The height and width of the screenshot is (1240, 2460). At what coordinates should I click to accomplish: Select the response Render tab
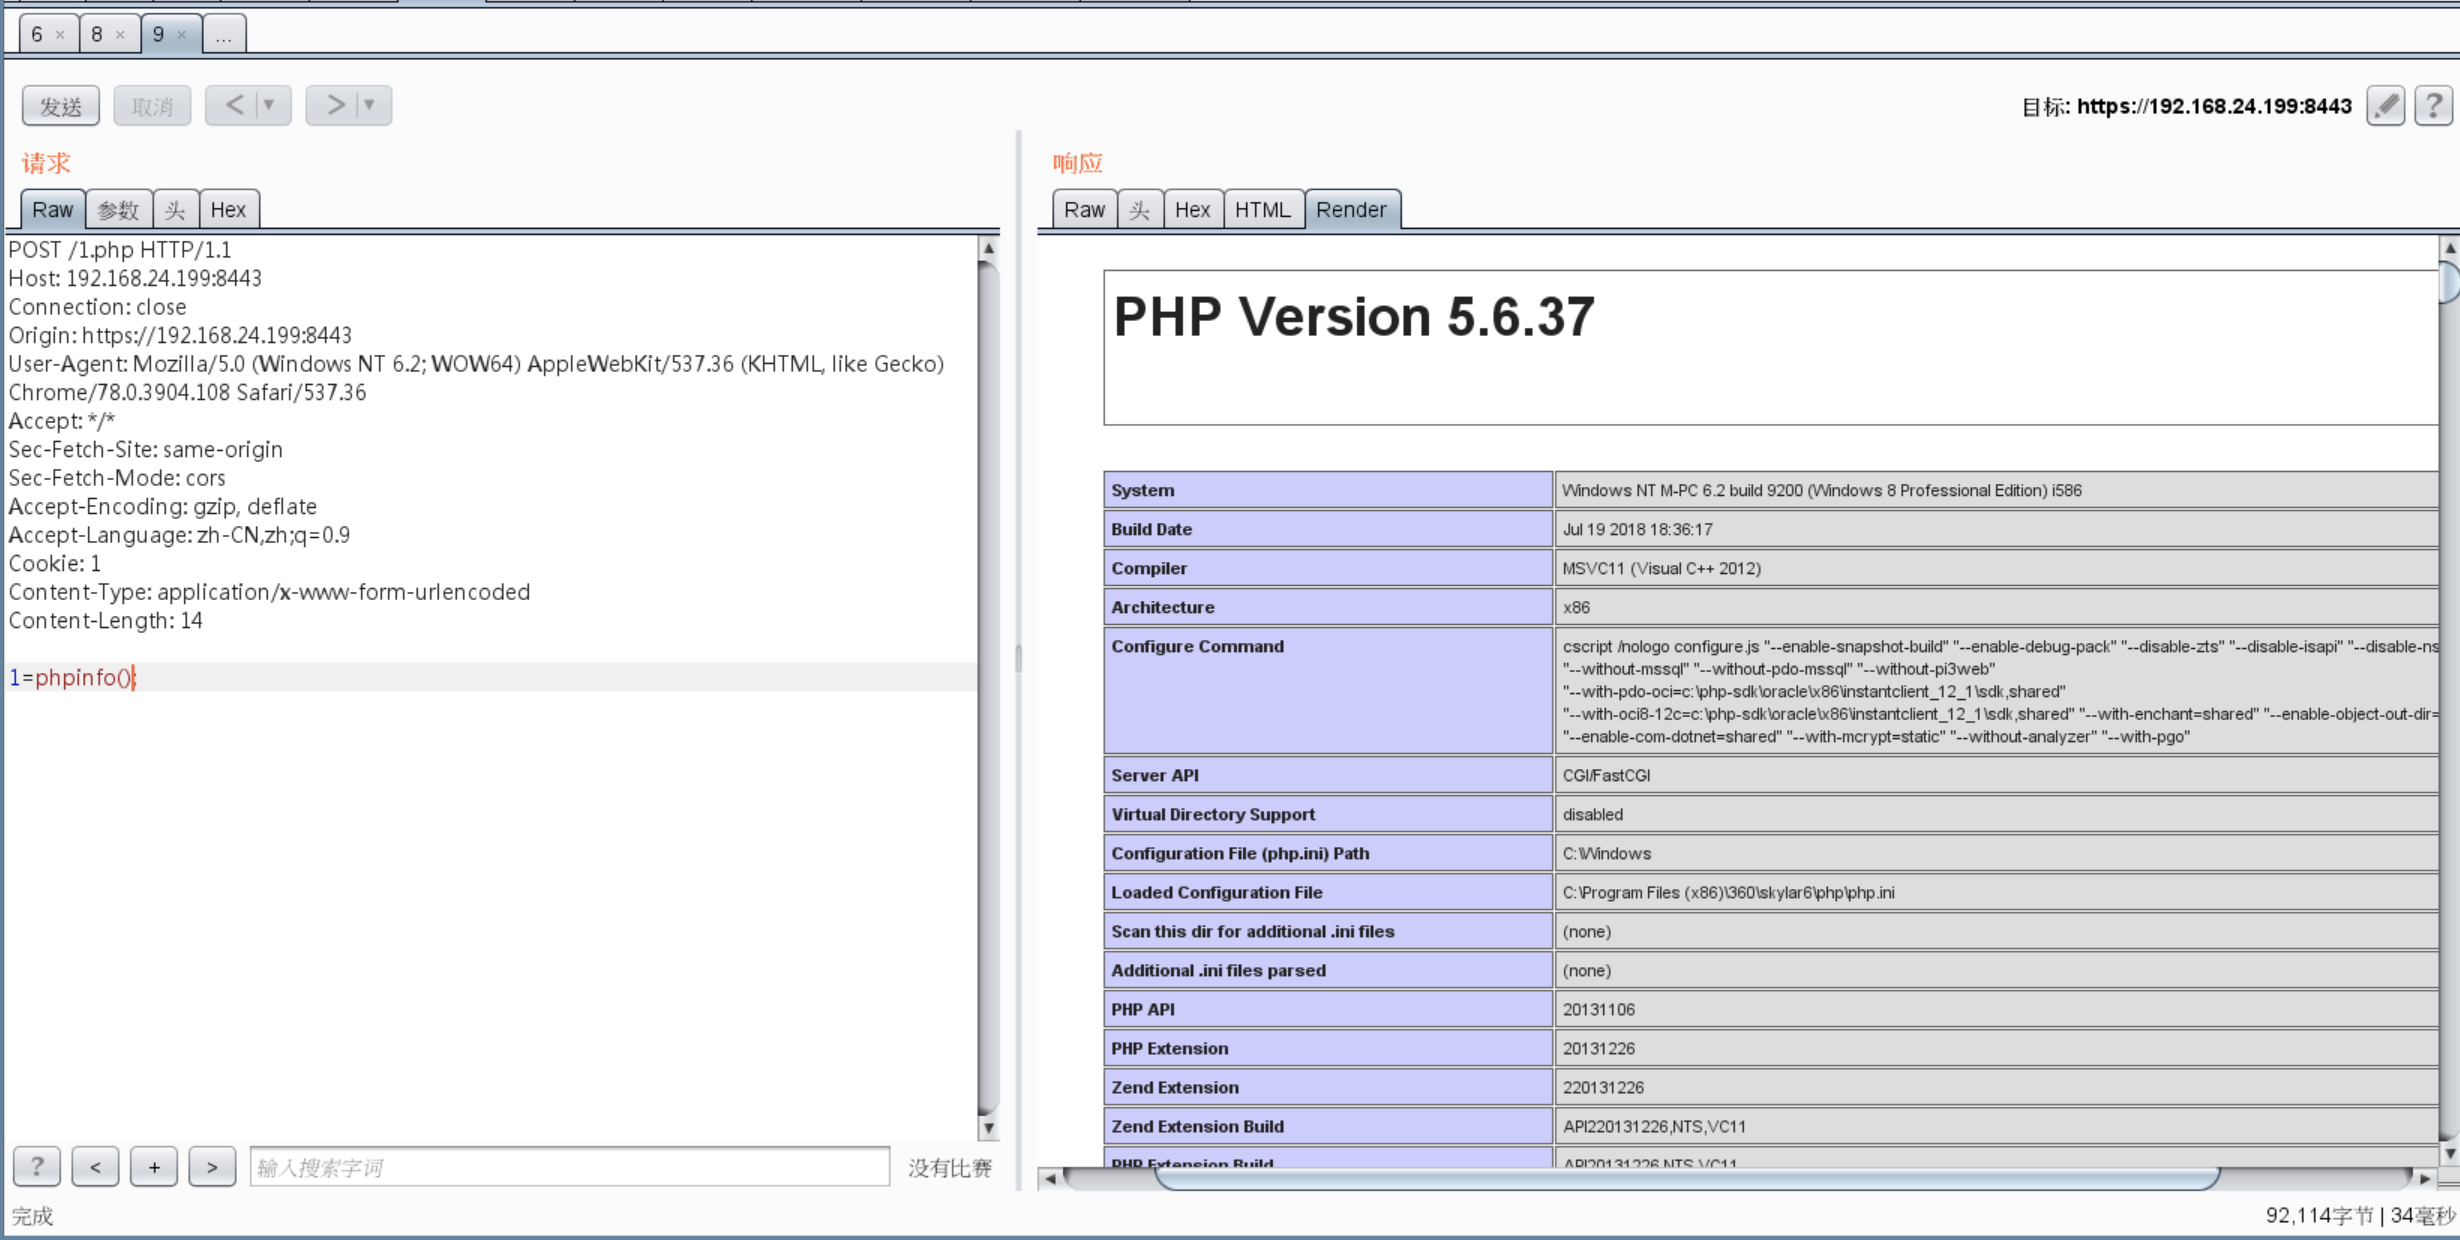[1351, 209]
